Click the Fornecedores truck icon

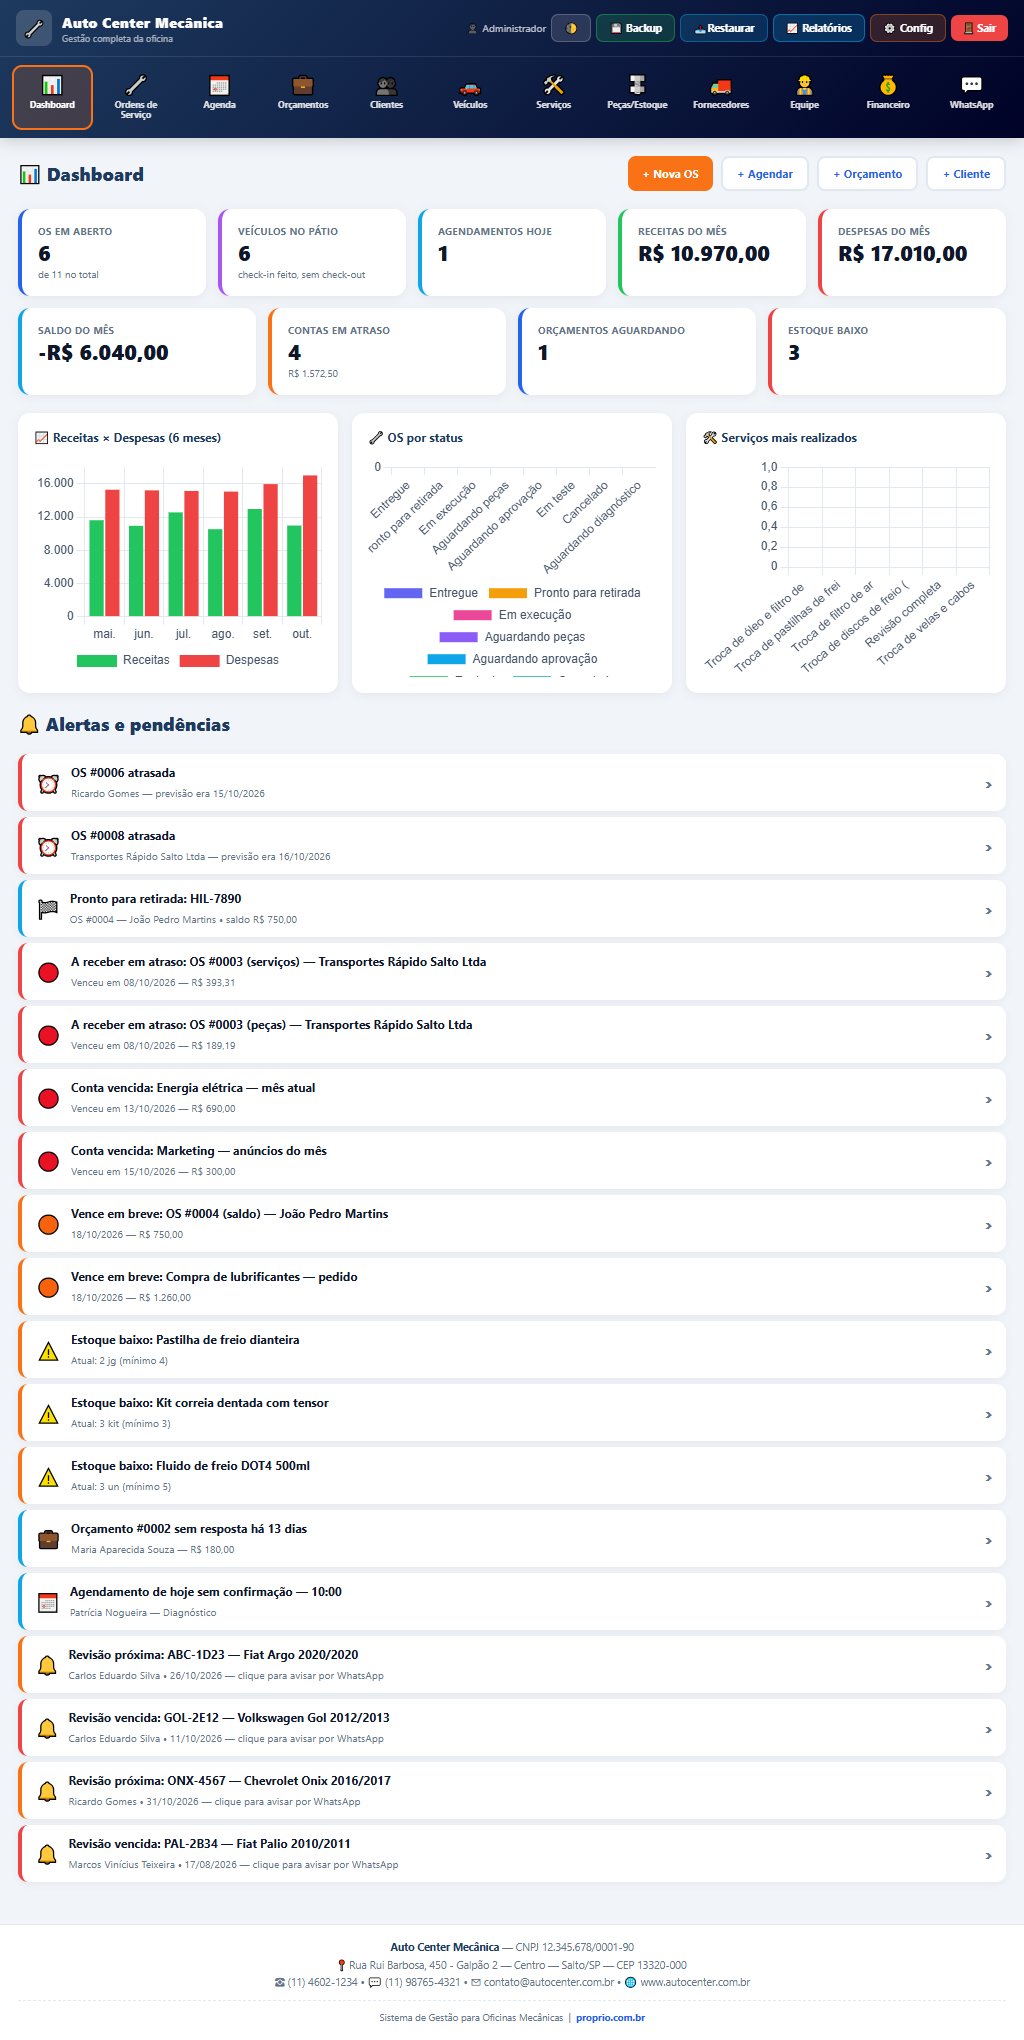click(x=721, y=85)
